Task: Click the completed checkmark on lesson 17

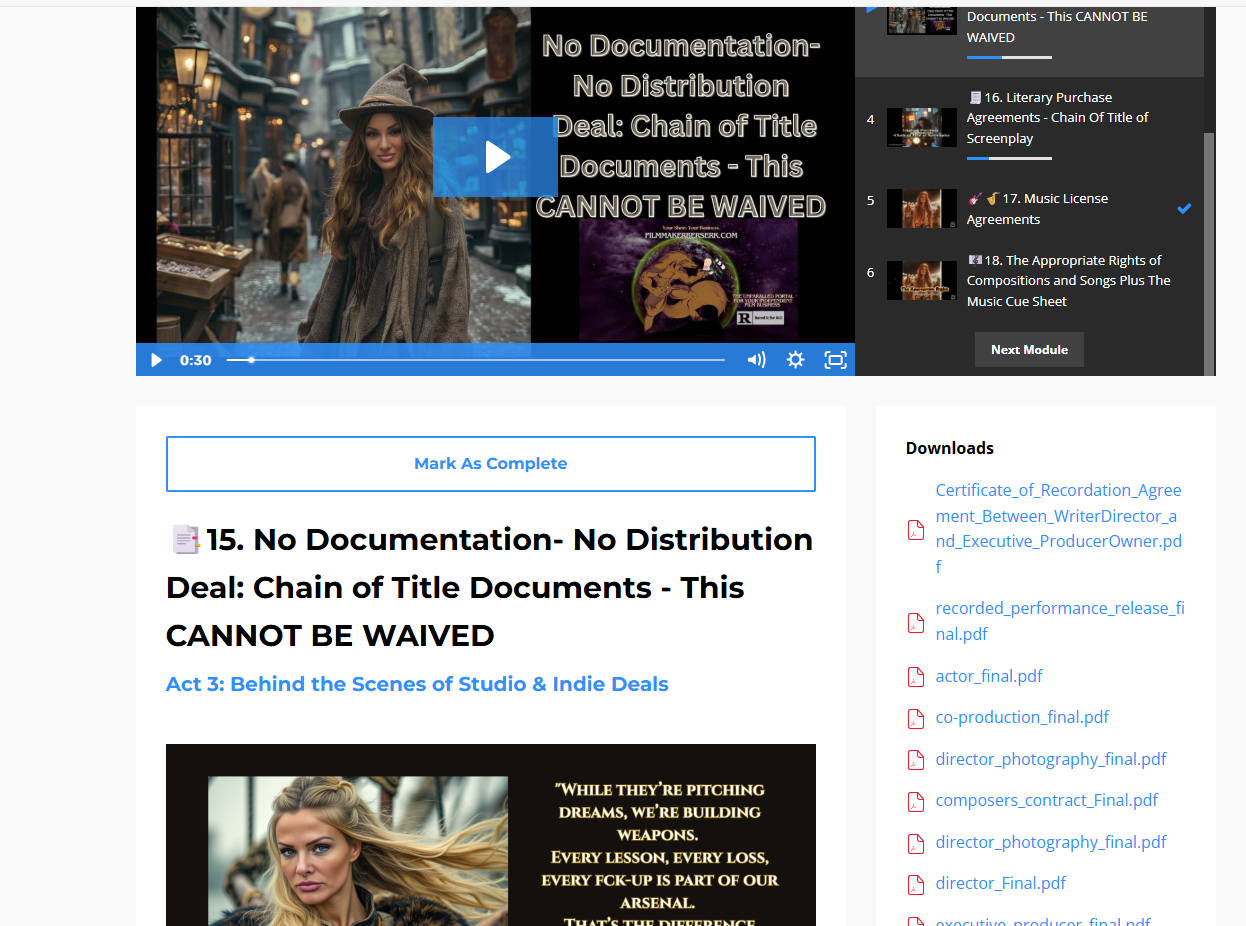Action: click(x=1184, y=209)
